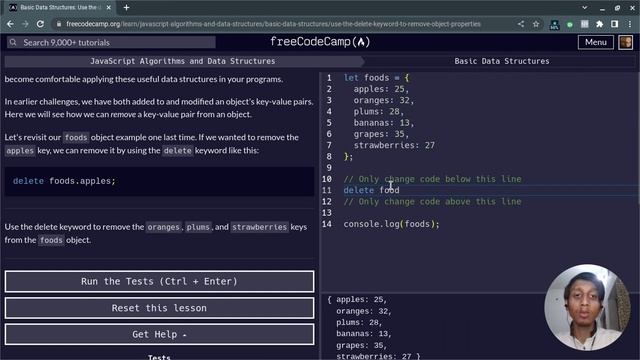Click the freeCodeCamp logo
Image resolution: width=640 pixels, height=360 pixels.
point(320,42)
